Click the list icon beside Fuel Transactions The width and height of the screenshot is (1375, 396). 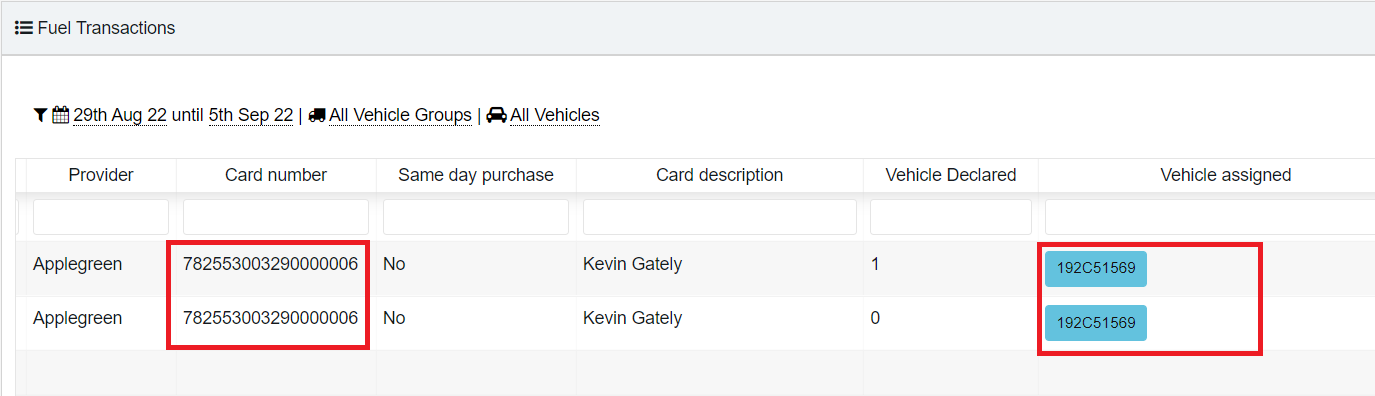pos(24,28)
